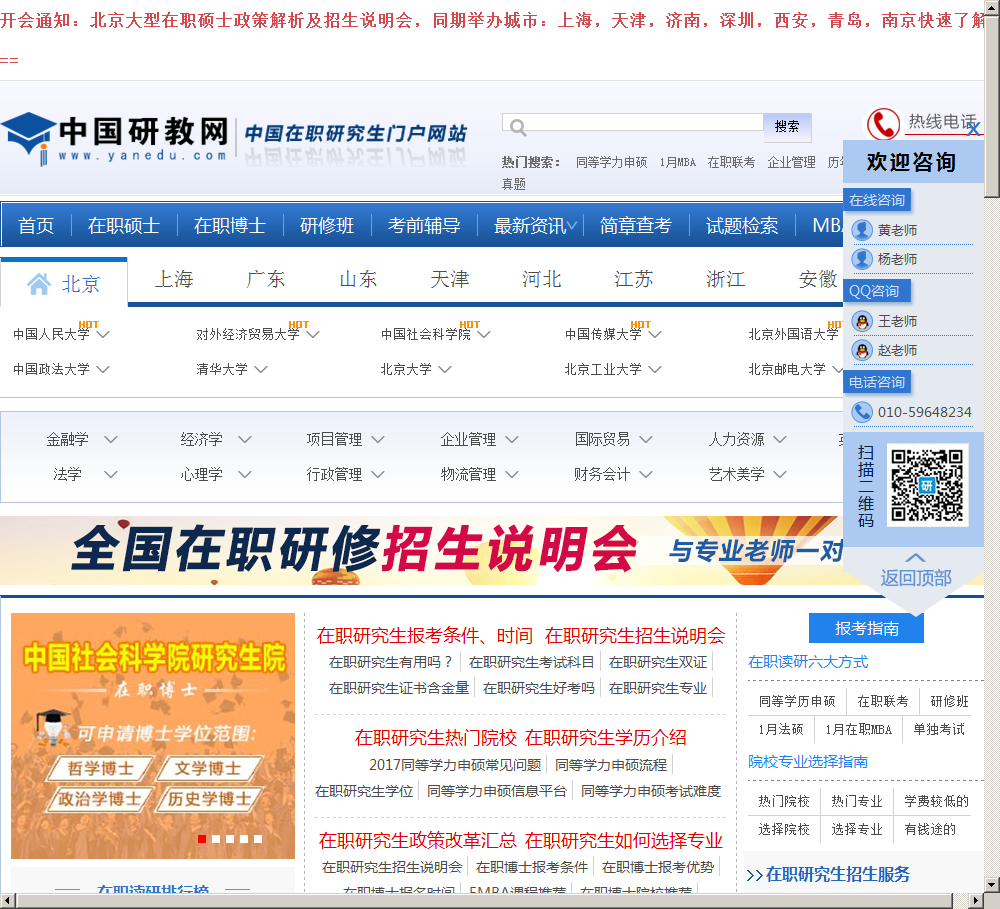Open 研修班 navigation item
Screen dimensions: 1000x909
tap(327, 225)
